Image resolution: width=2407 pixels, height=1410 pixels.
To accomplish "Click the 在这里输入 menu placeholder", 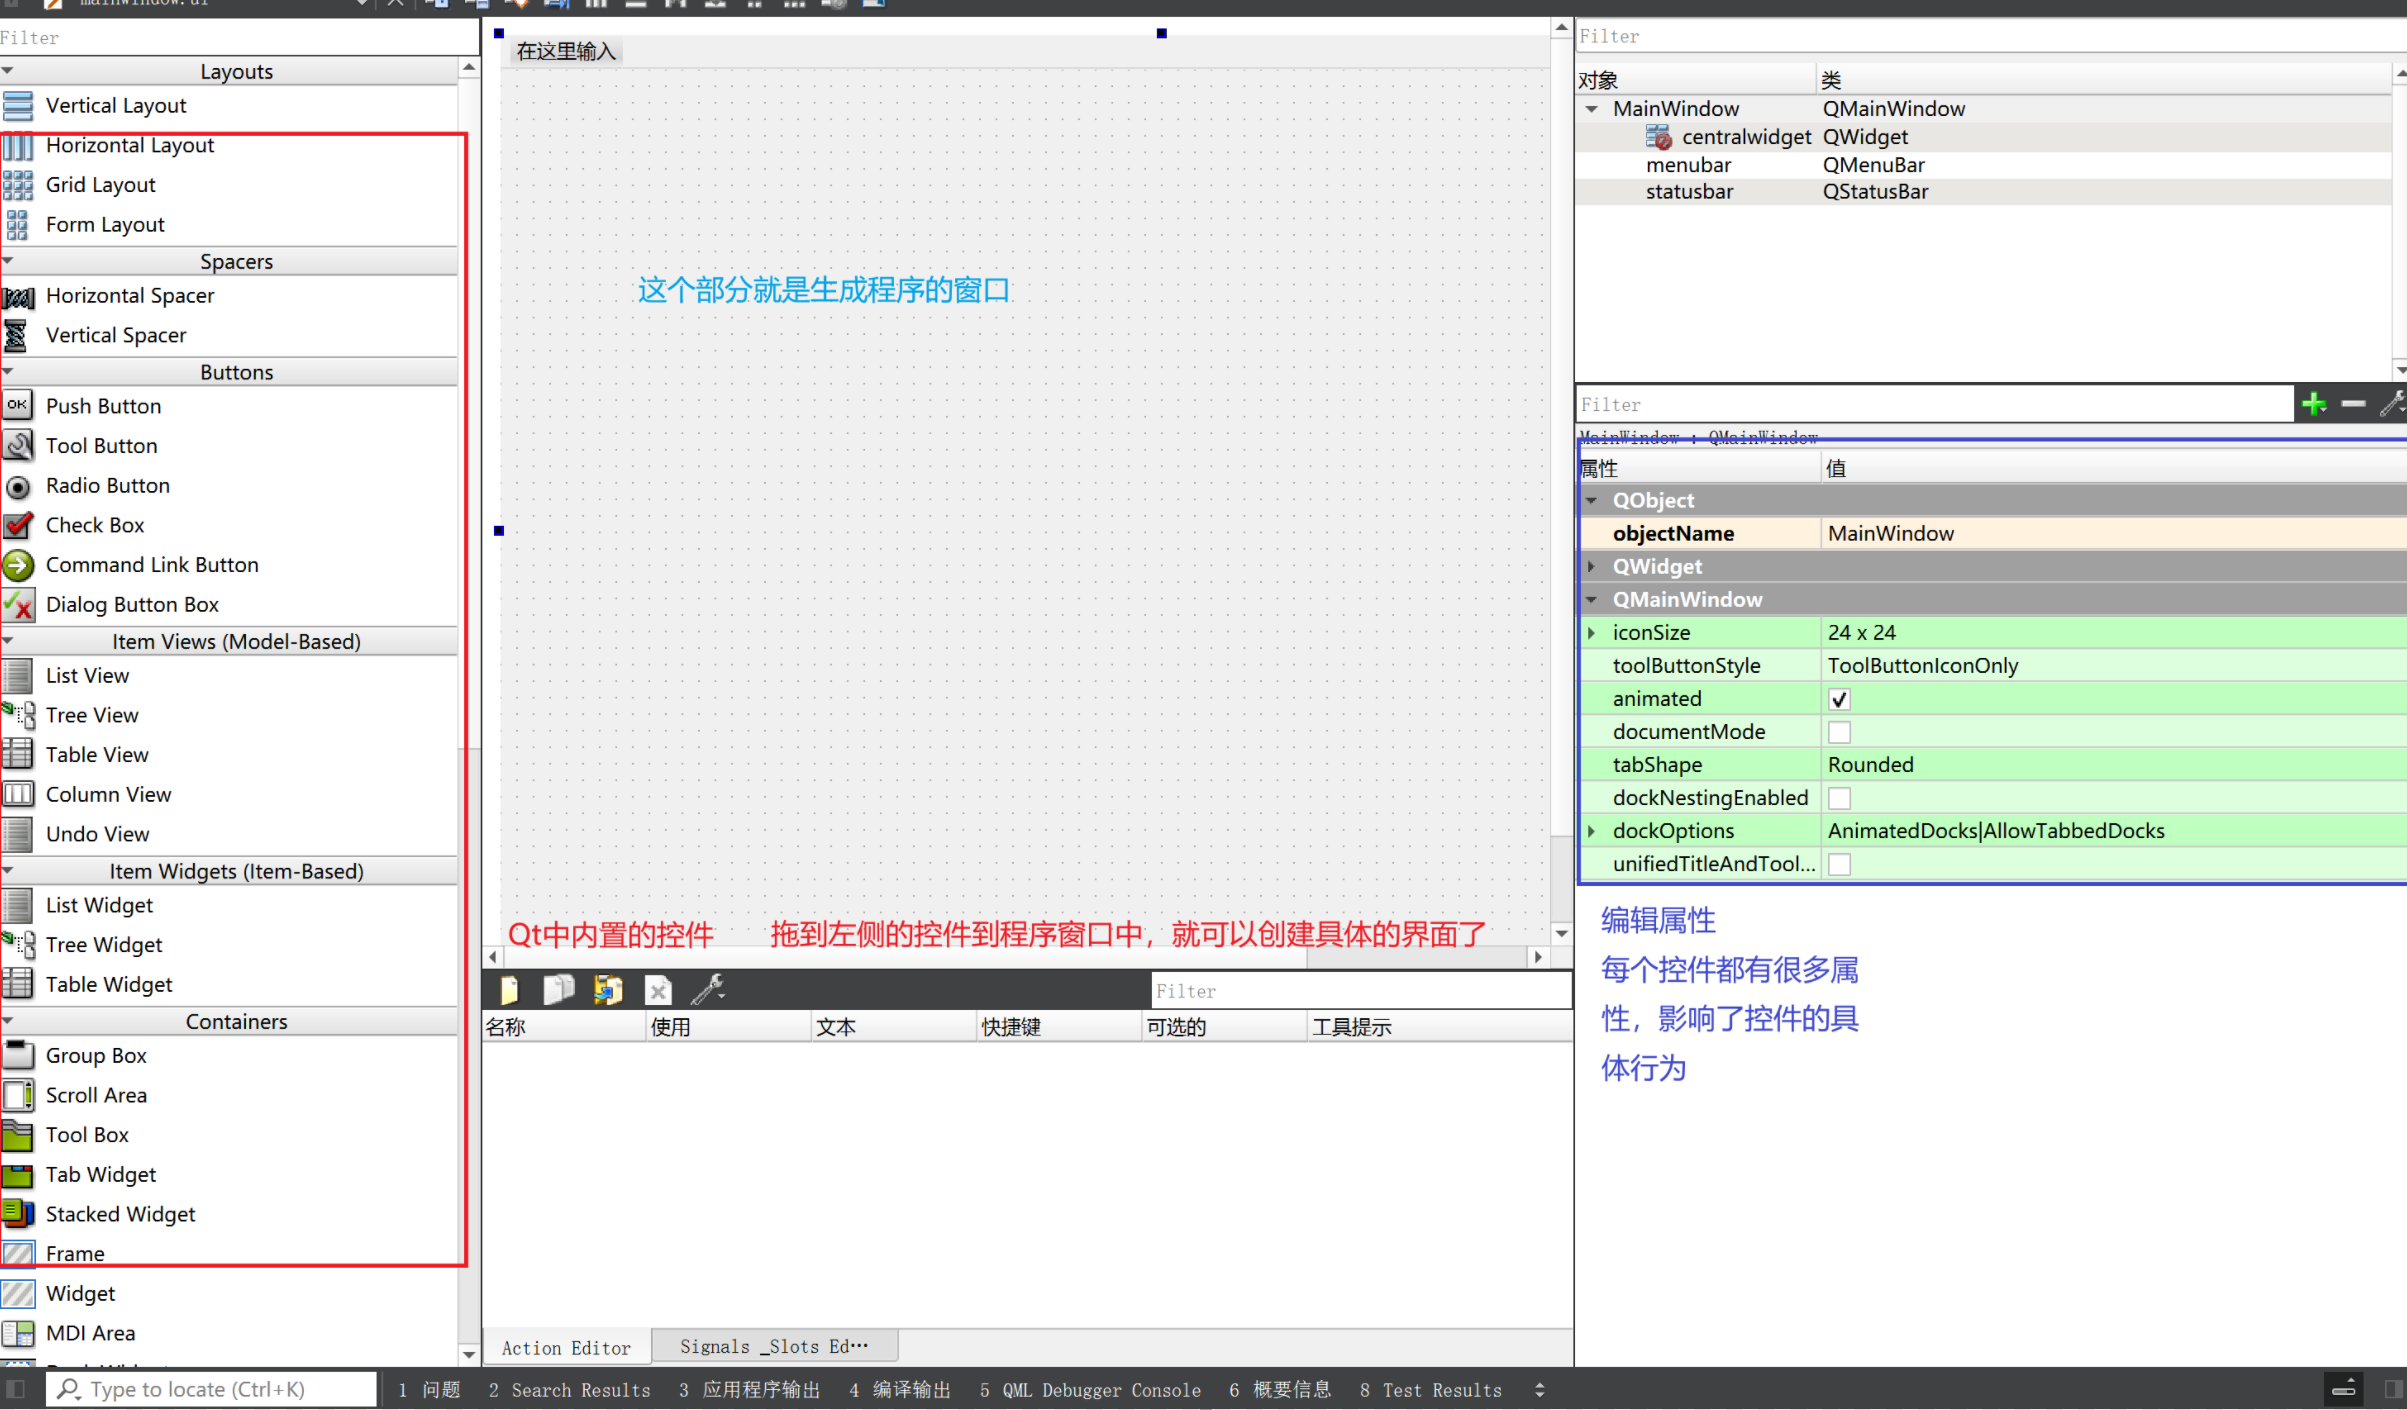I will 566,51.
